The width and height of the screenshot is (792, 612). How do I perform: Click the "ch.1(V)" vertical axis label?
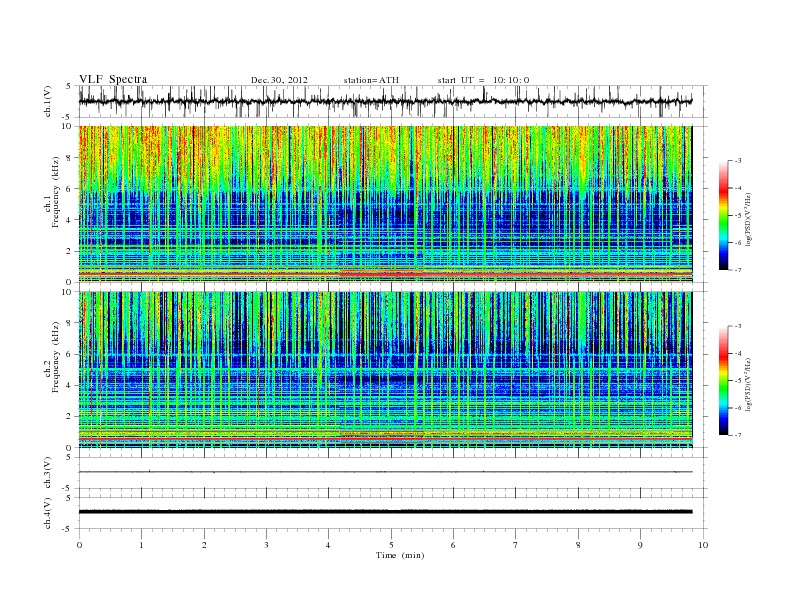(x=48, y=101)
